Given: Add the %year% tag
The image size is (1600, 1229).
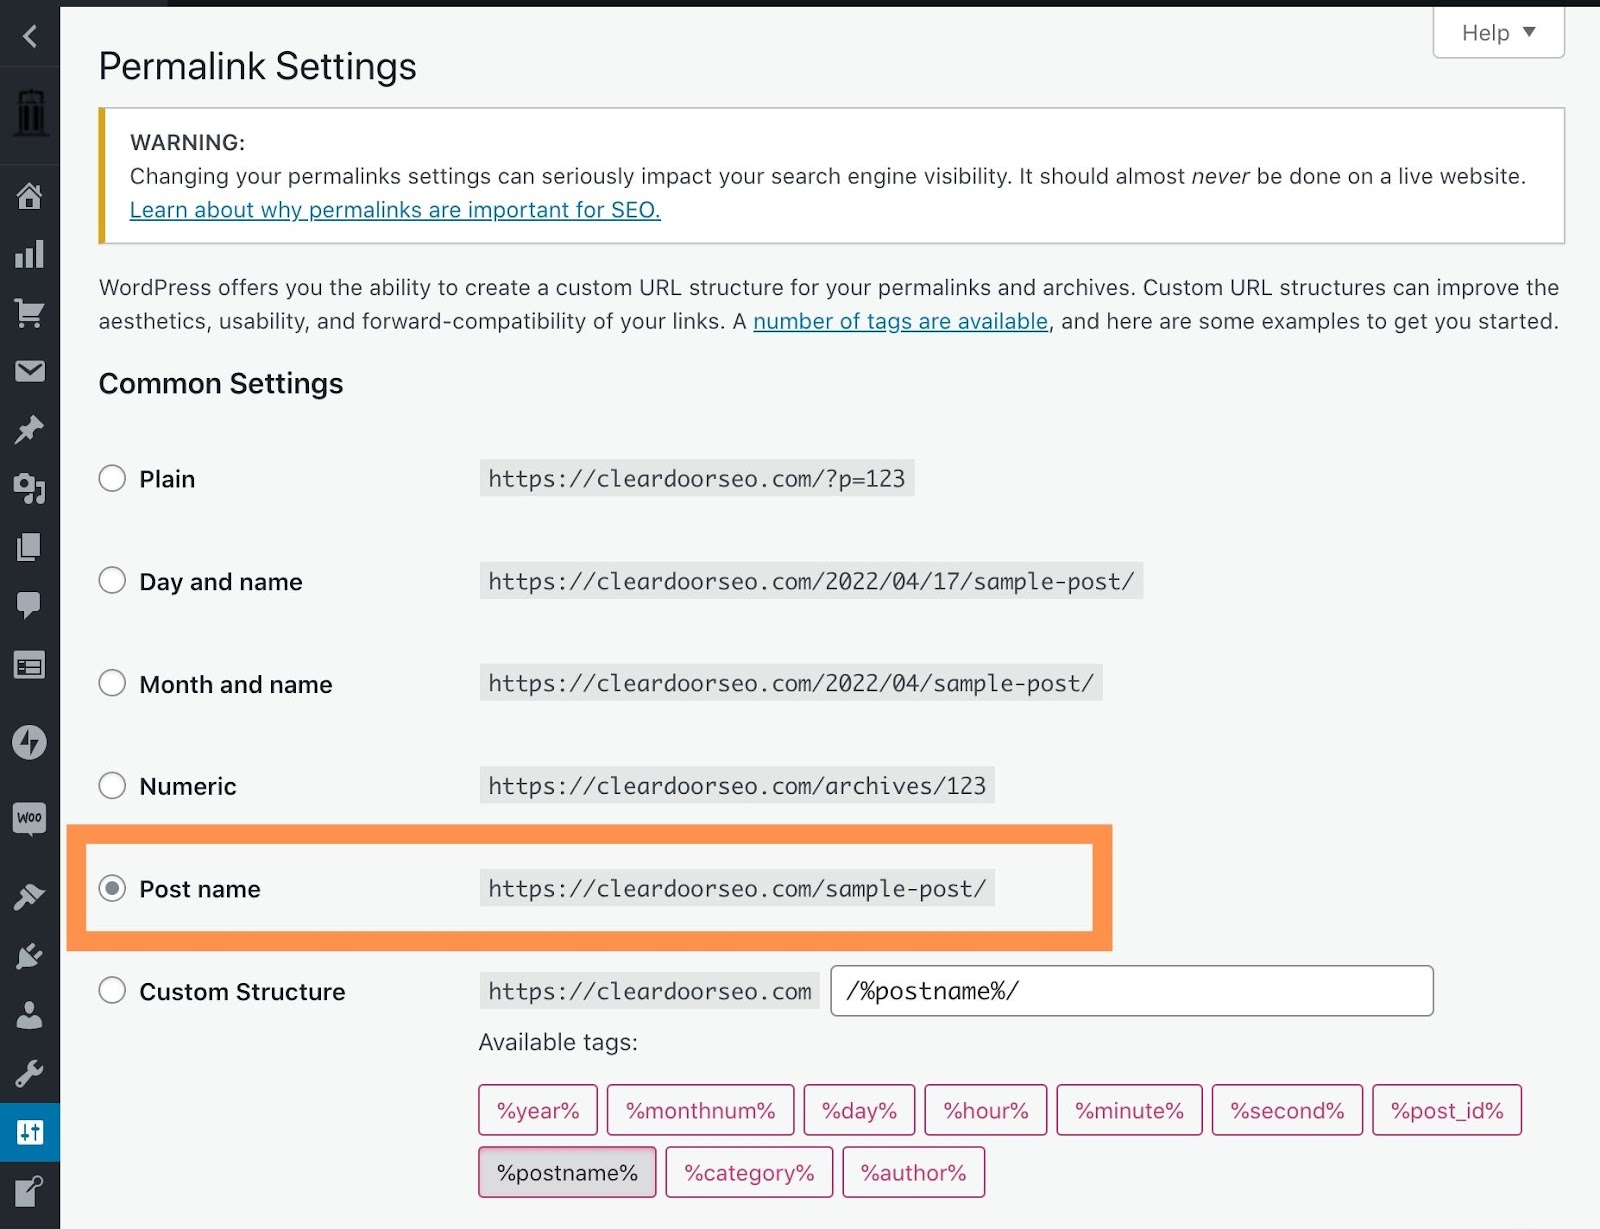Looking at the screenshot, I should tap(538, 1110).
